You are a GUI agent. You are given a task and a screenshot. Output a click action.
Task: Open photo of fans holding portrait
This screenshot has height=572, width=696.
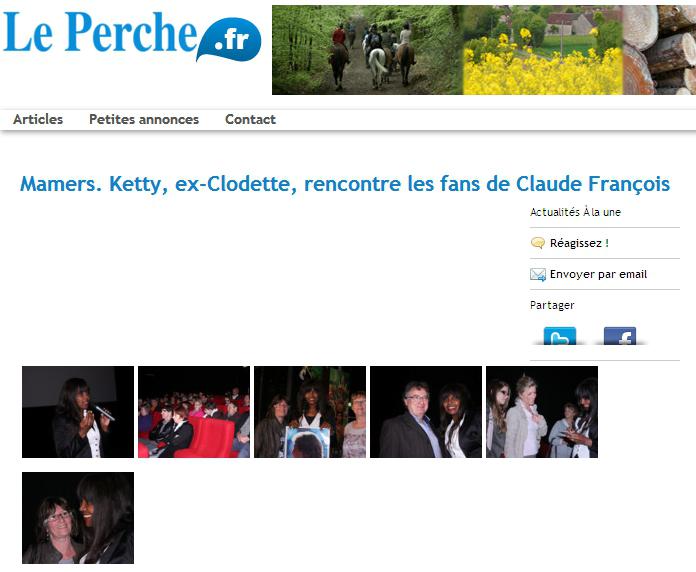310,412
